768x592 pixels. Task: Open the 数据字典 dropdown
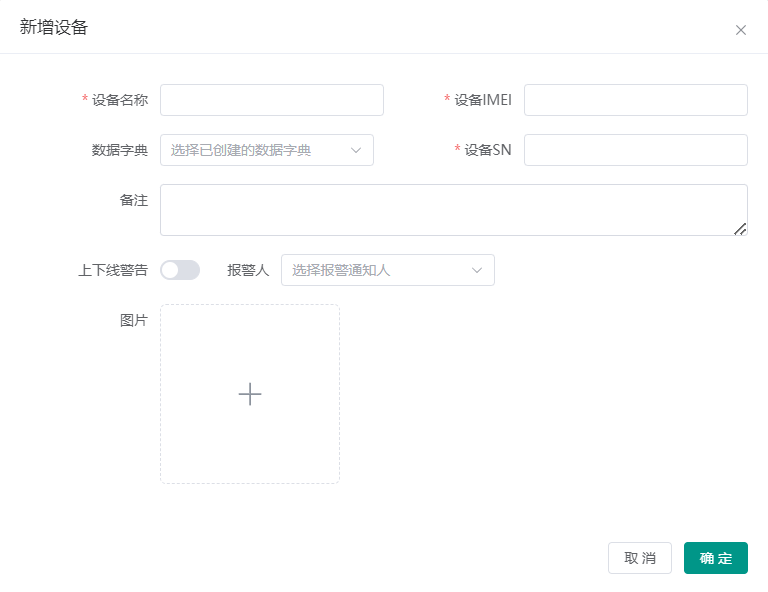pyautogui.click(x=267, y=150)
